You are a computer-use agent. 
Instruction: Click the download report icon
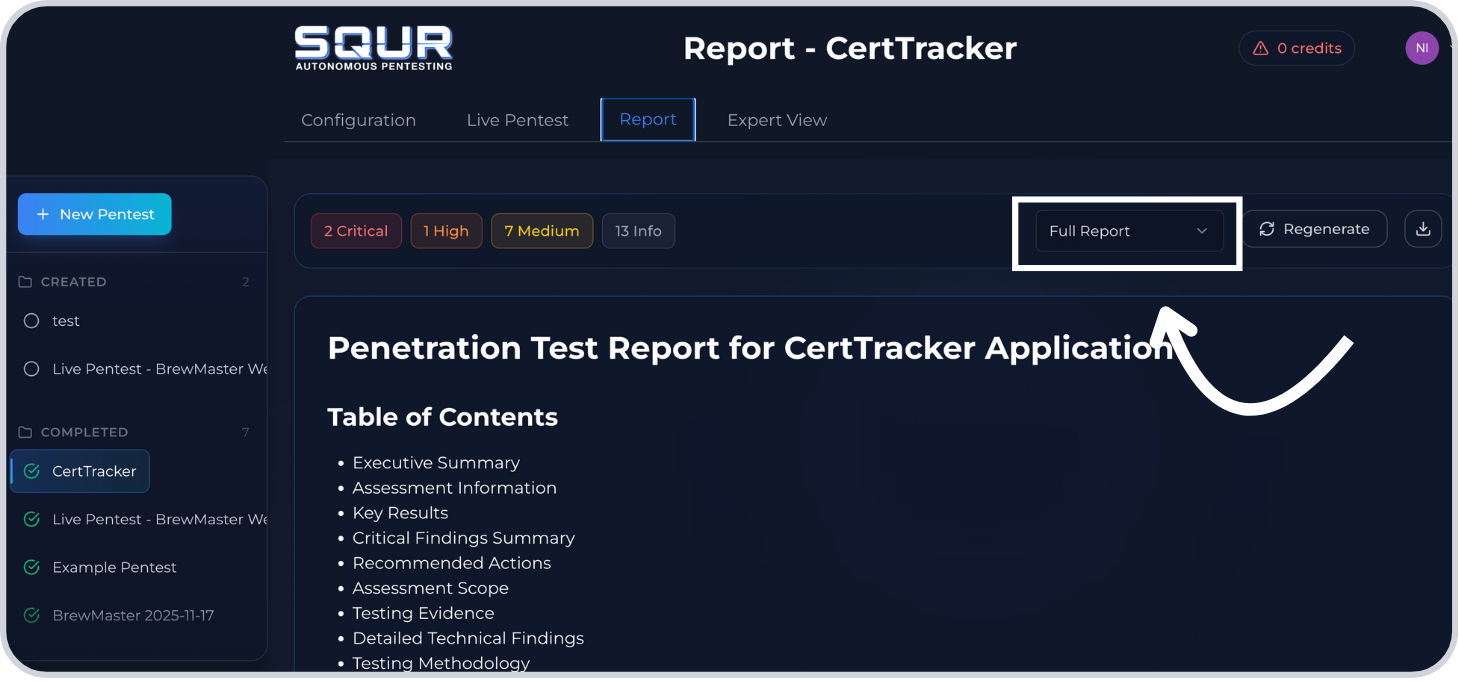click(x=1422, y=229)
